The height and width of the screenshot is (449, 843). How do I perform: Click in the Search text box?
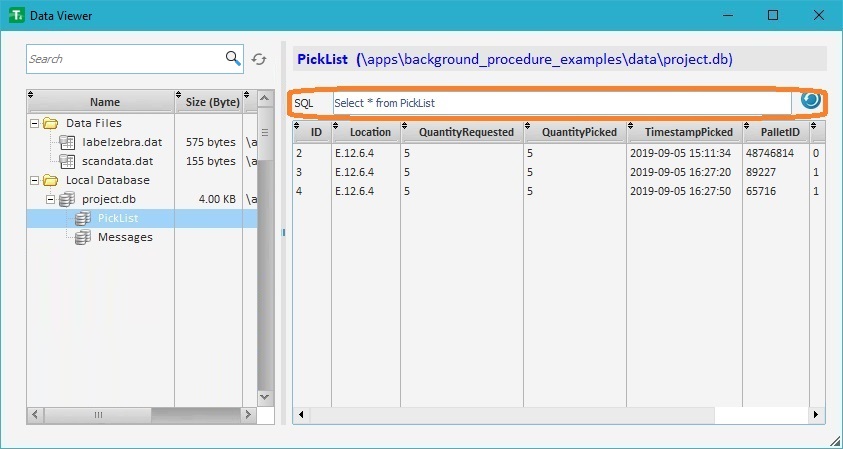point(125,59)
